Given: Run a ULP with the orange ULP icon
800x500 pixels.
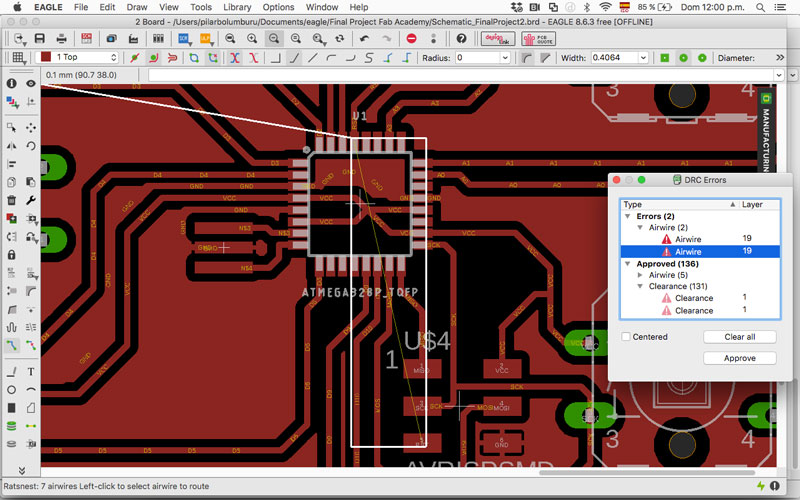Looking at the screenshot, I should [x=206, y=39].
